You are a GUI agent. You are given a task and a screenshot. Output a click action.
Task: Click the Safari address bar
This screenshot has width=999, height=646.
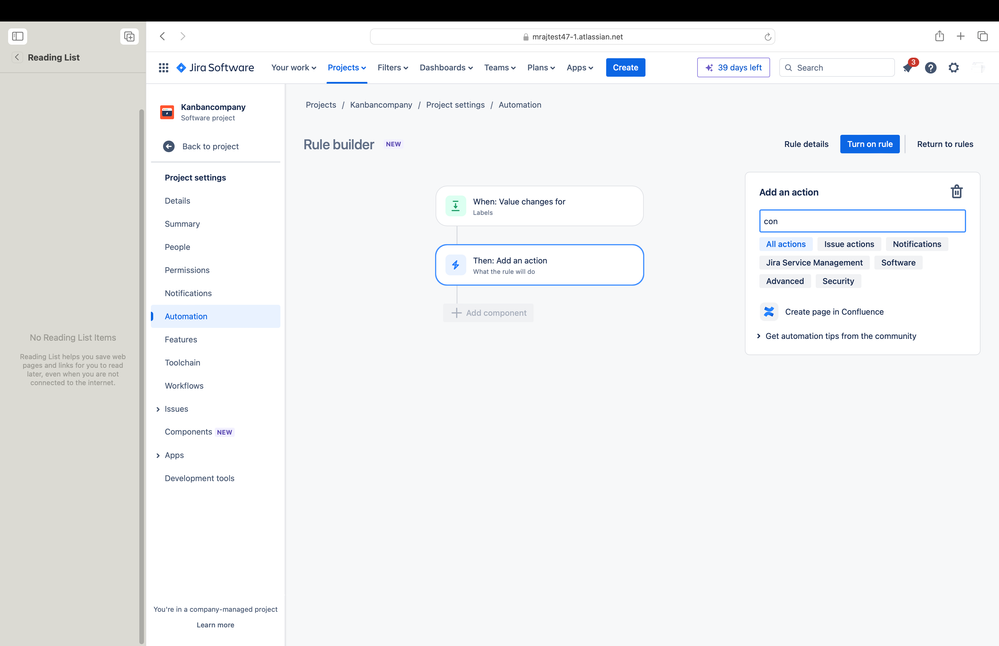[x=572, y=37]
